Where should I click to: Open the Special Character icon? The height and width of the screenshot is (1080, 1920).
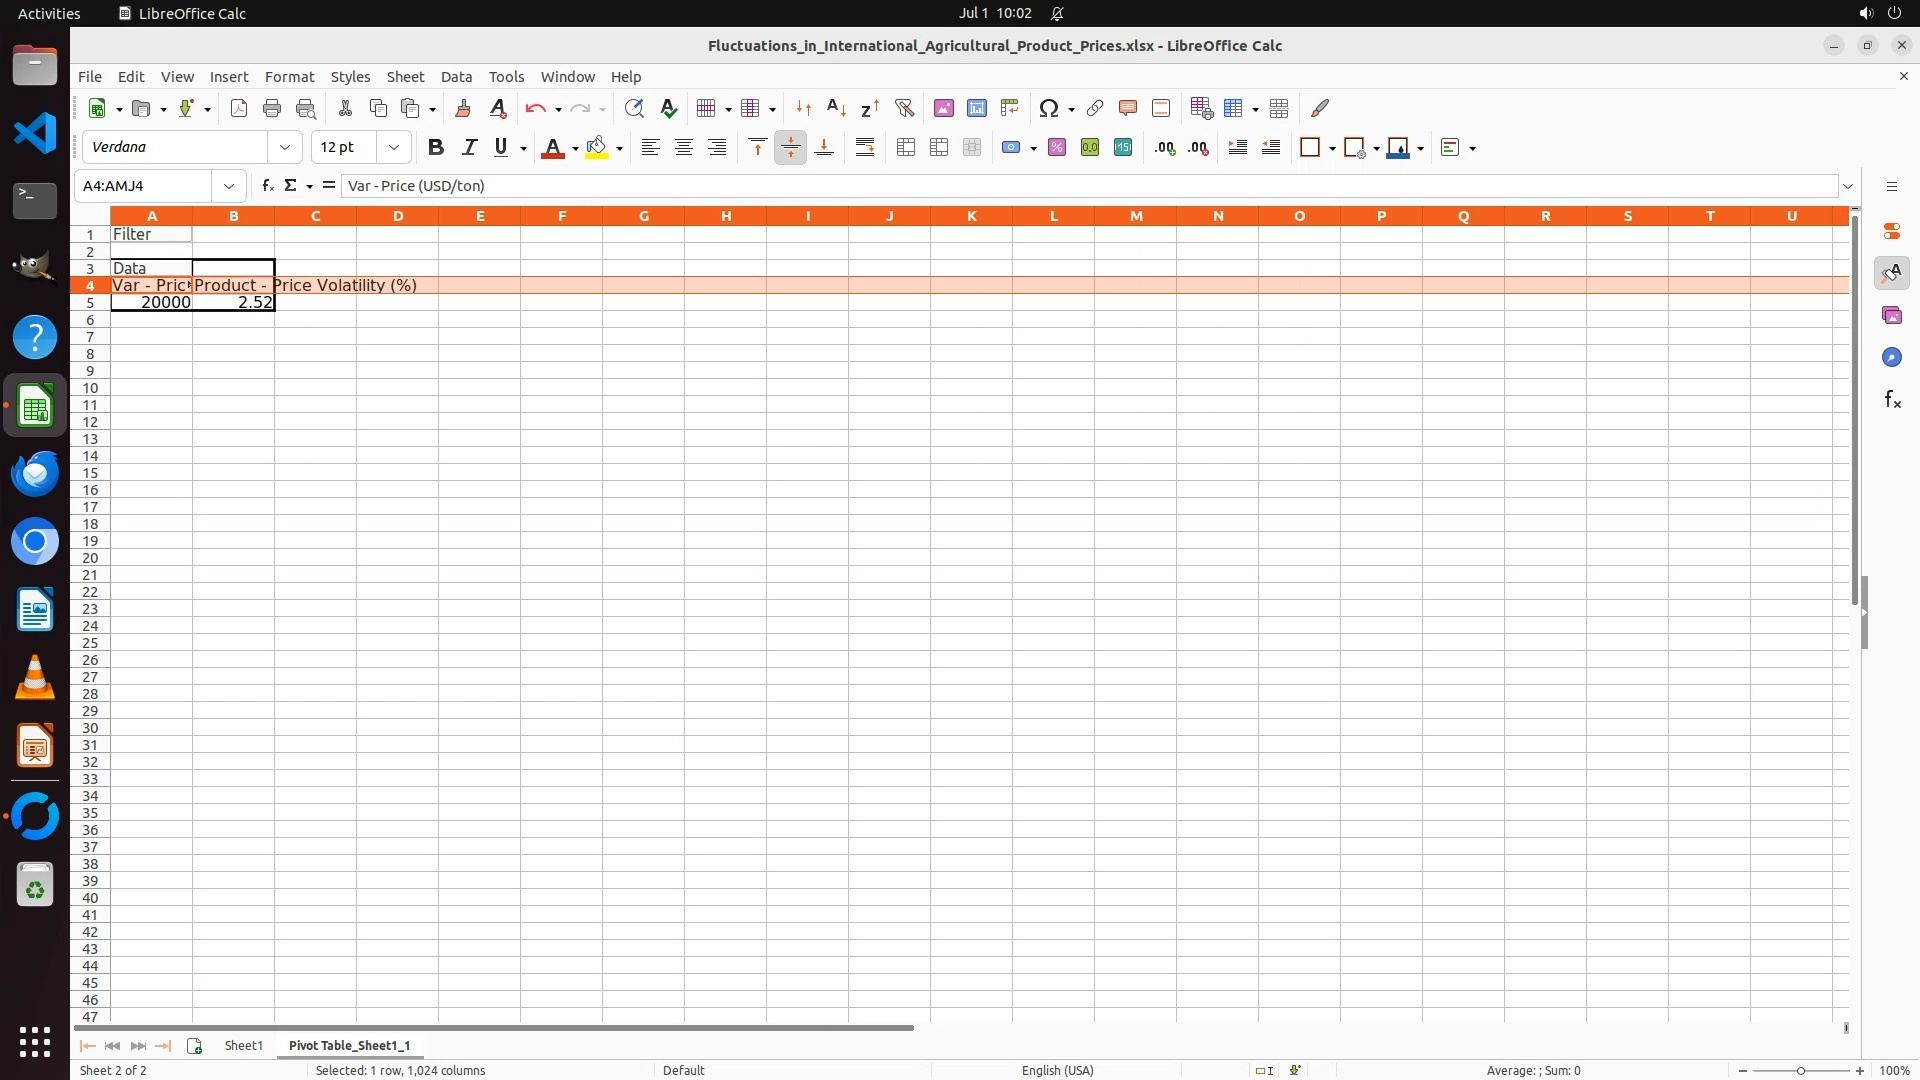point(1048,108)
